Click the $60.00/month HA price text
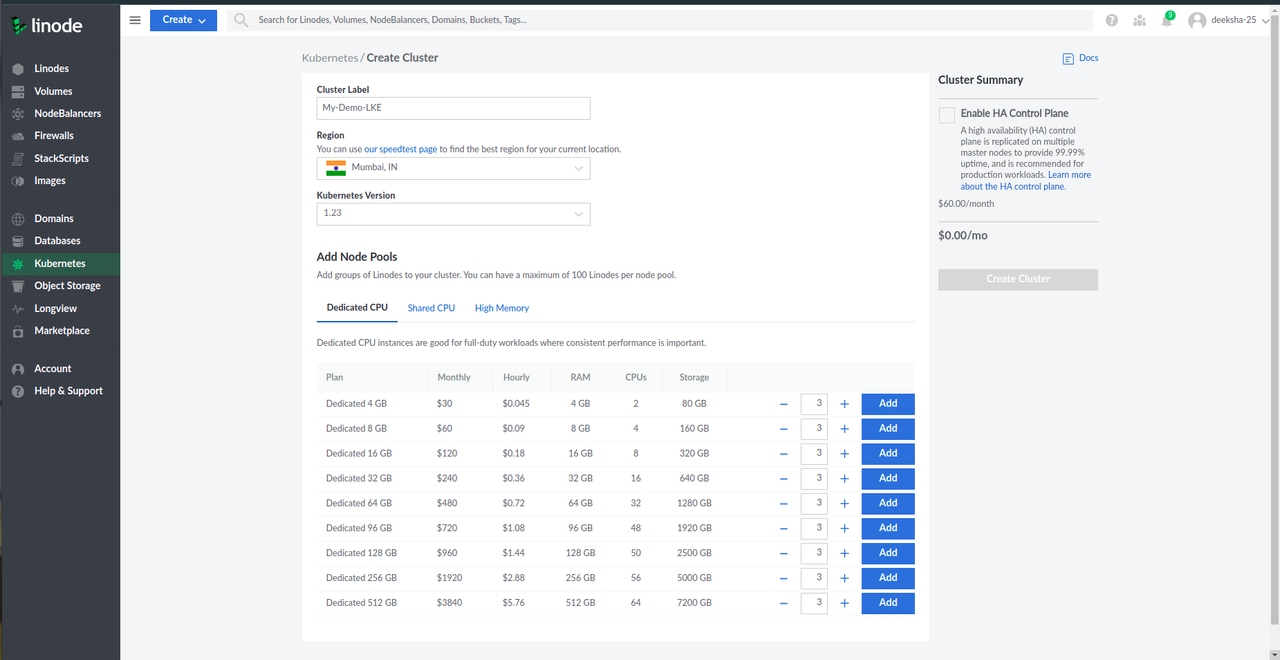The height and width of the screenshot is (660, 1280). click(x=966, y=204)
